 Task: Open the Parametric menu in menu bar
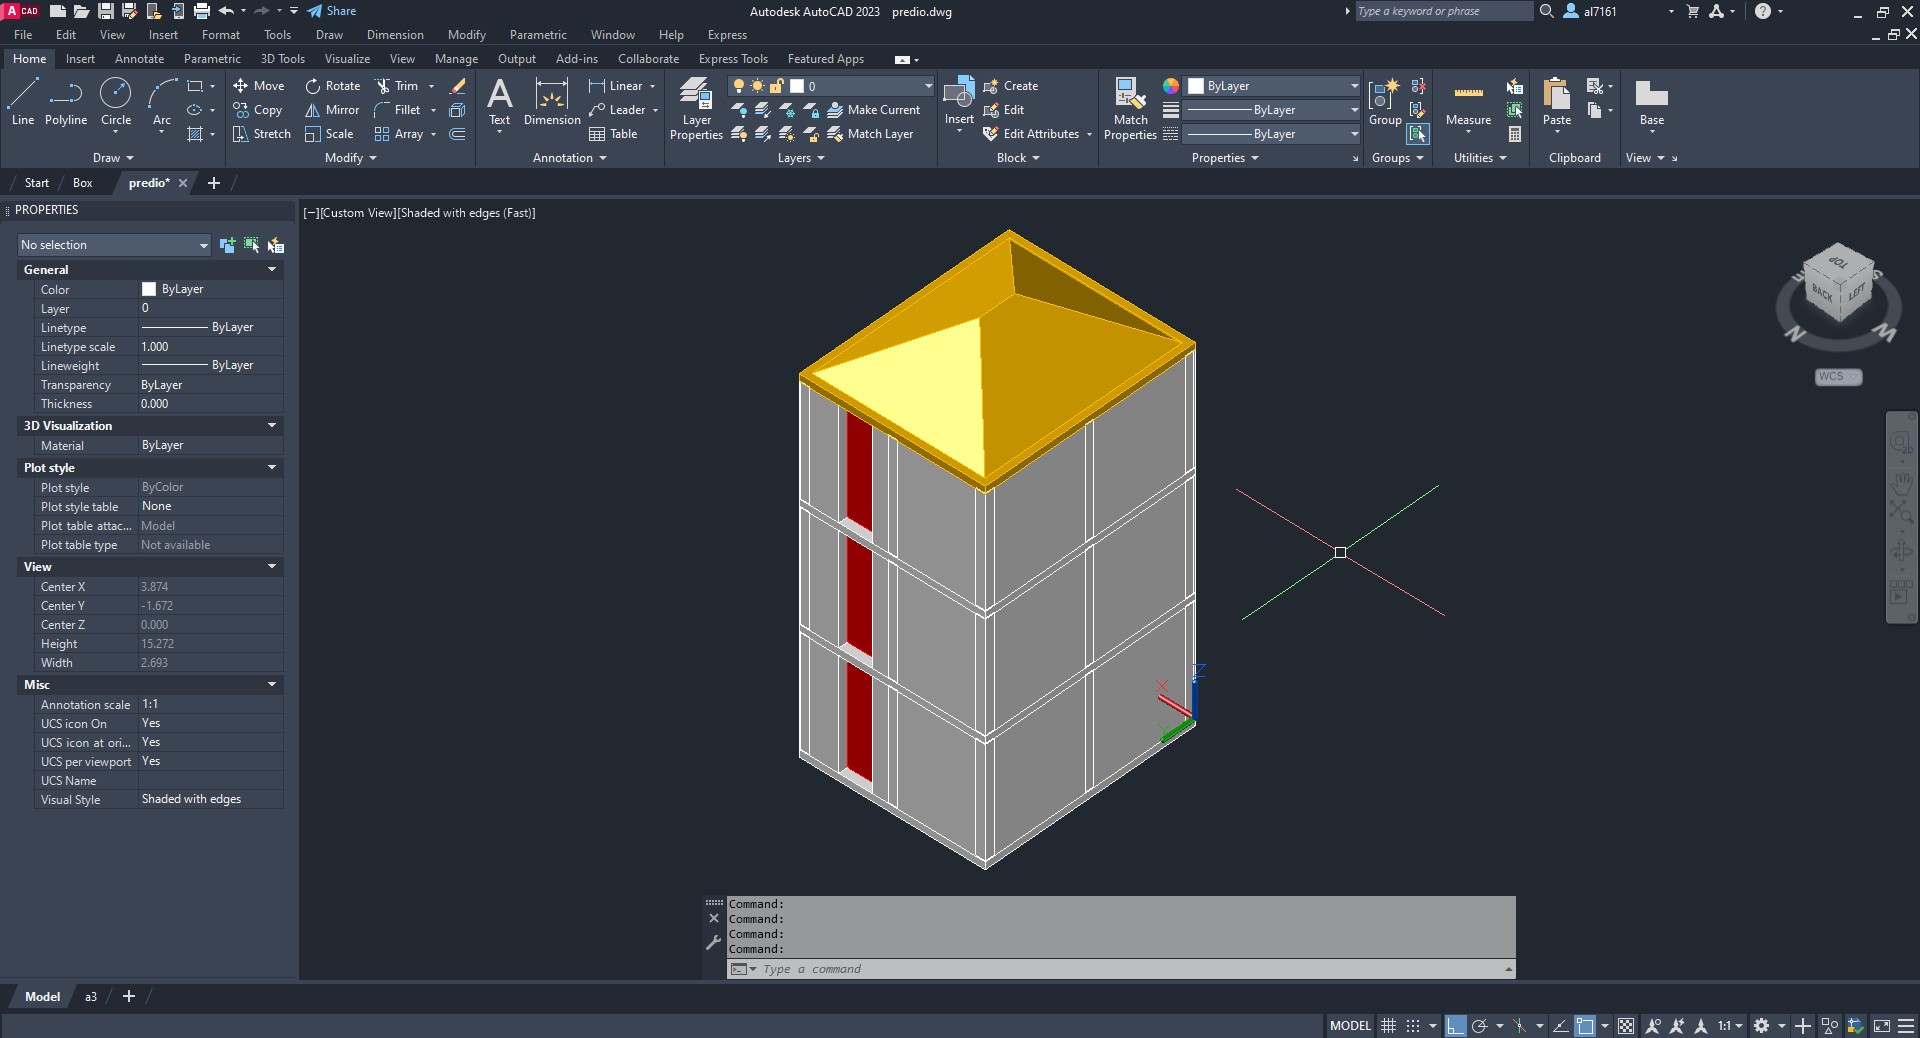(x=538, y=35)
